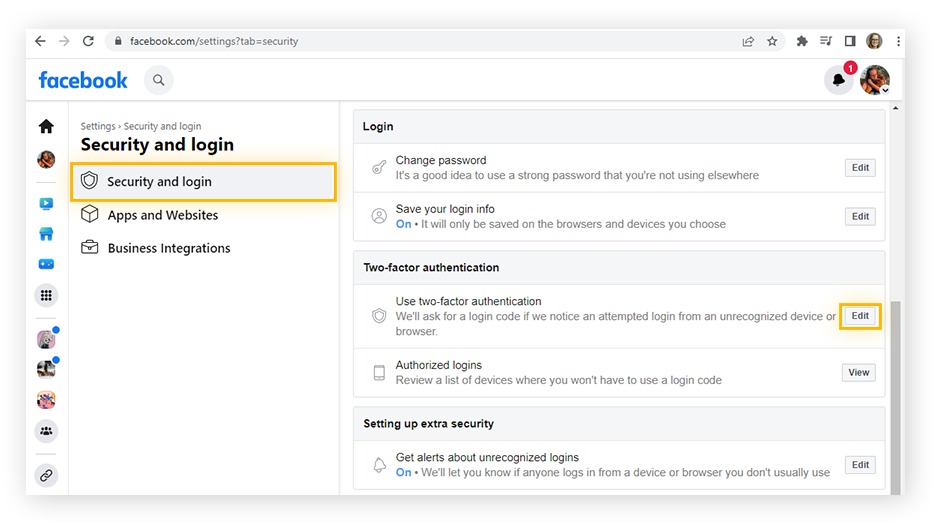Open the Chrome three-dot menu
This screenshot has width=934, height=526.
(898, 41)
